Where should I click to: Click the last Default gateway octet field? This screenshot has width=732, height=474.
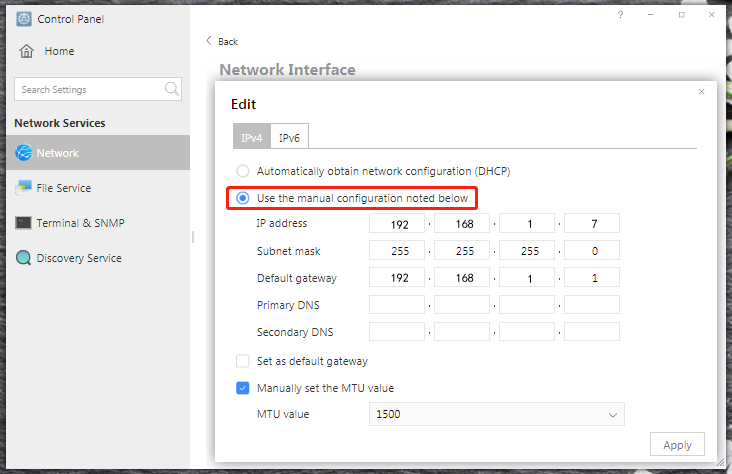click(x=591, y=277)
